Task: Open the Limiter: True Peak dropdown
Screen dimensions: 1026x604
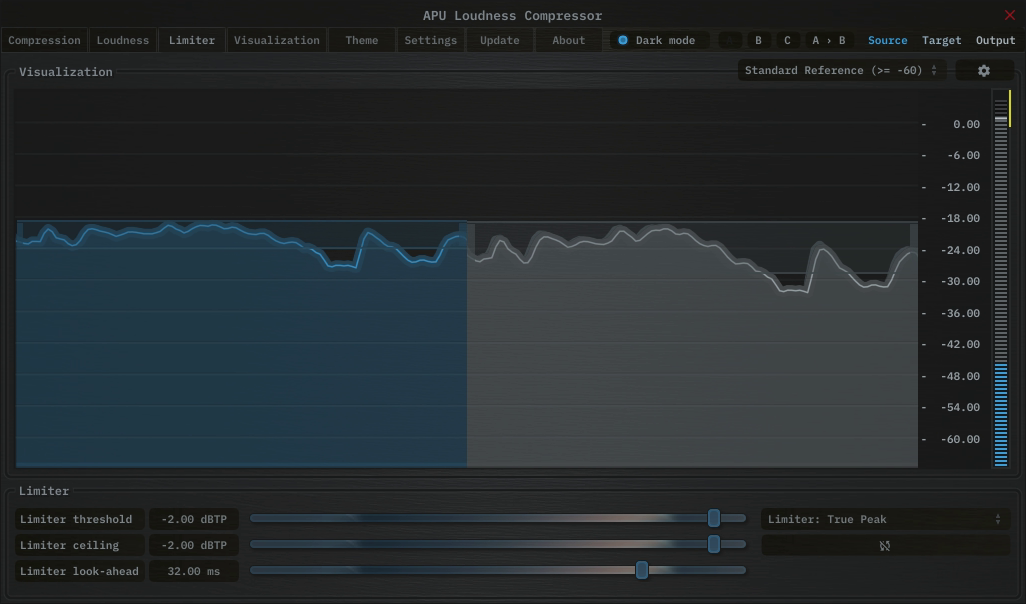Action: coord(885,519)
